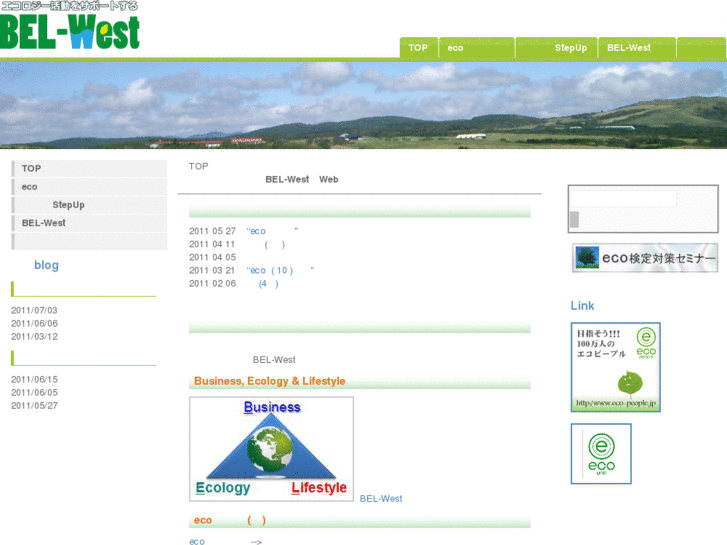Click the Business Ecology Lifestyle triangle image
Viewport: 727px width, 545px height.
click(271, 449)
